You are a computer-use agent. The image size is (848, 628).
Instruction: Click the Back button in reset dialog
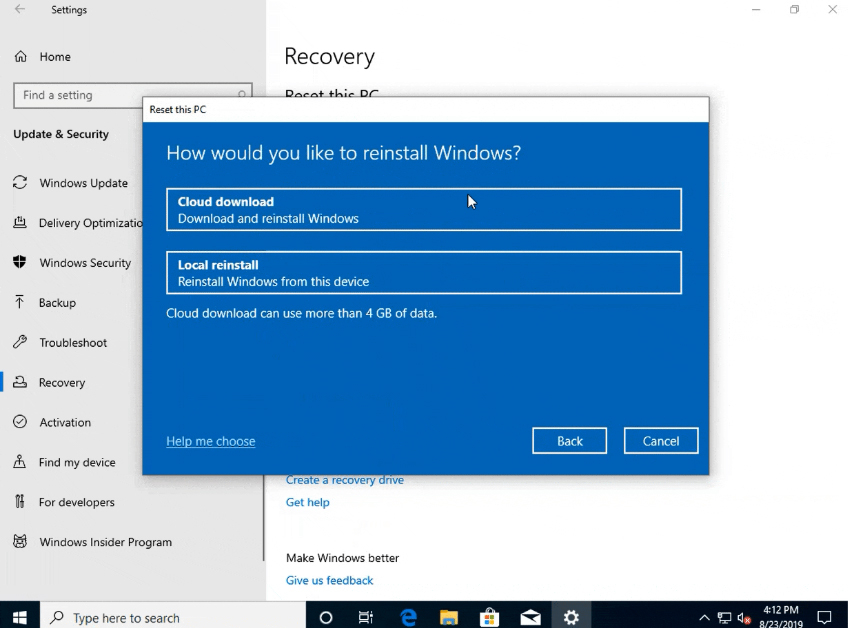[x=569, y=441]
